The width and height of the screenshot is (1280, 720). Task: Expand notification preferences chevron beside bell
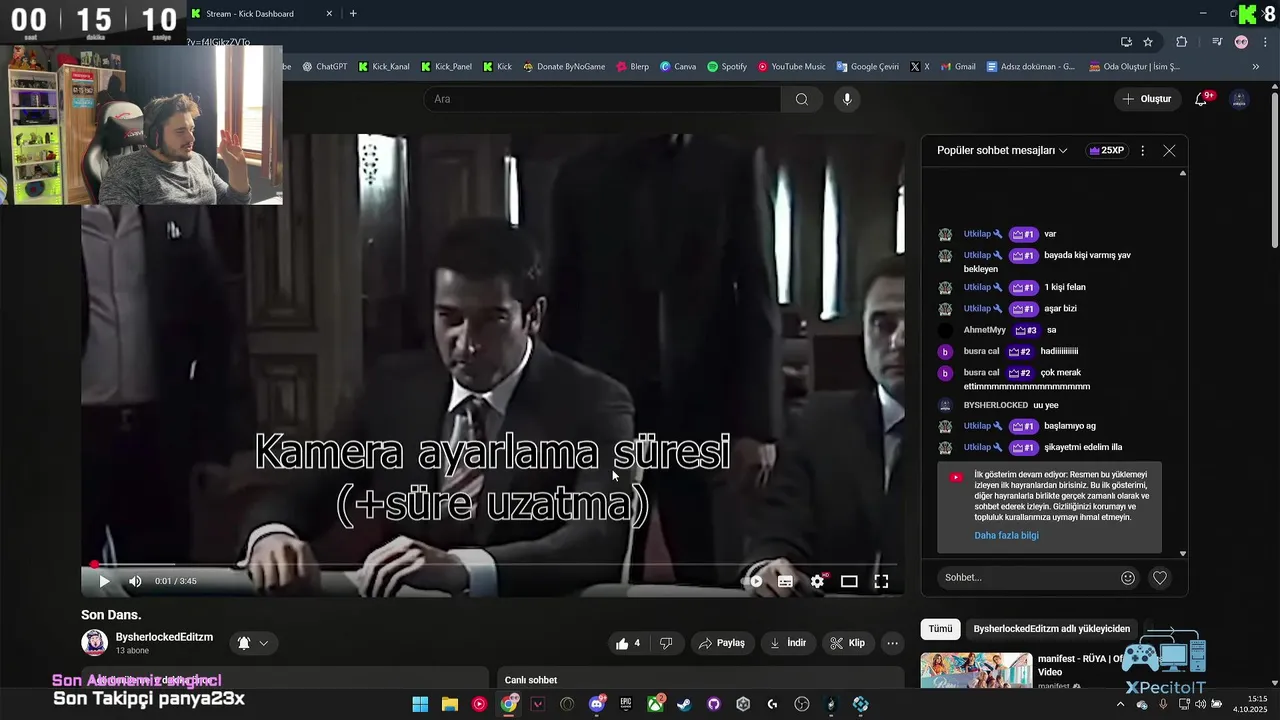pos(264,643)
